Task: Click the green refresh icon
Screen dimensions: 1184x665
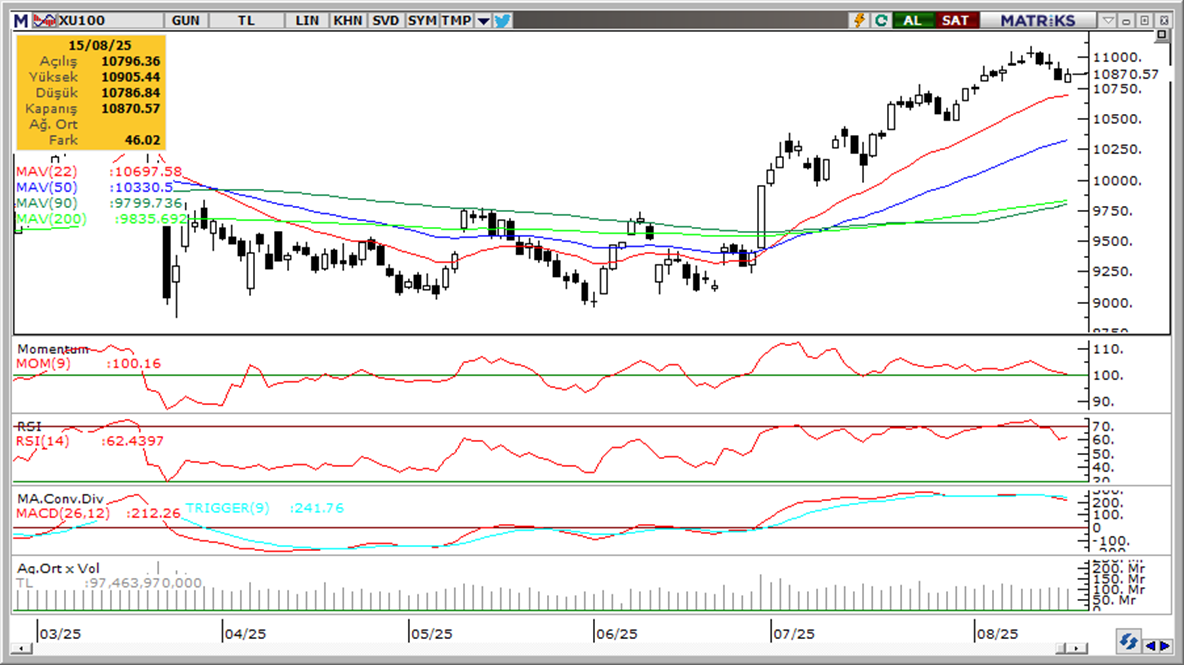Action: click(880, 20)
